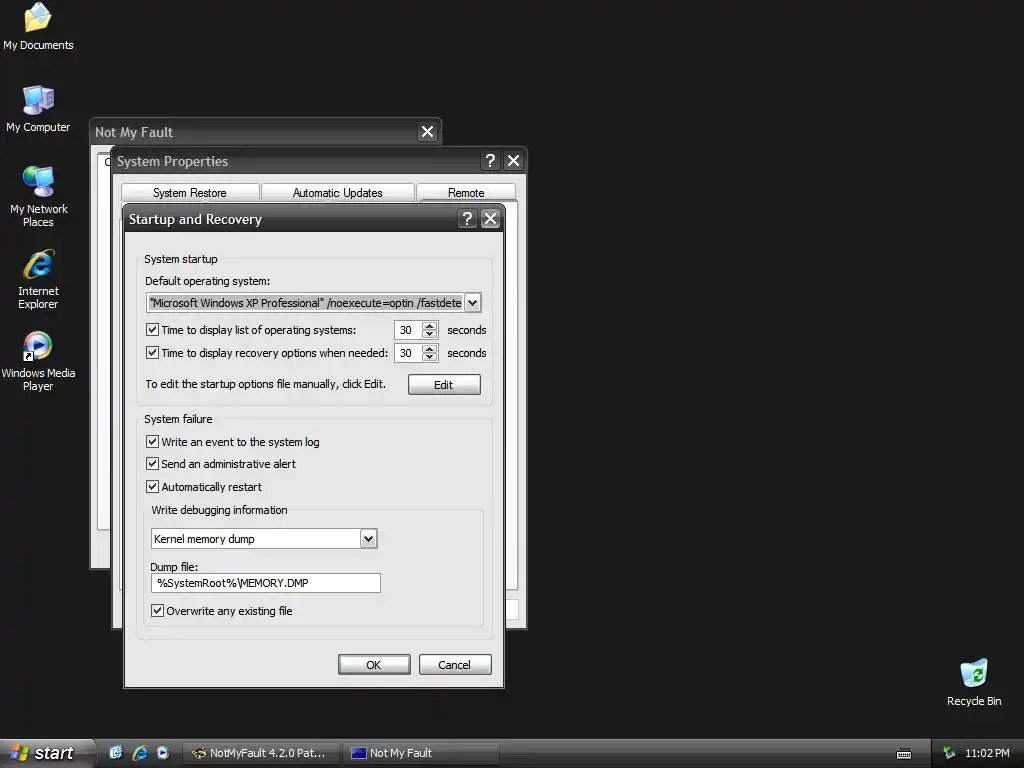Close the Startup and Recovery dialog
Image resolution: width=1024 pixels, height=768 pixels.
tap(490, 219)
